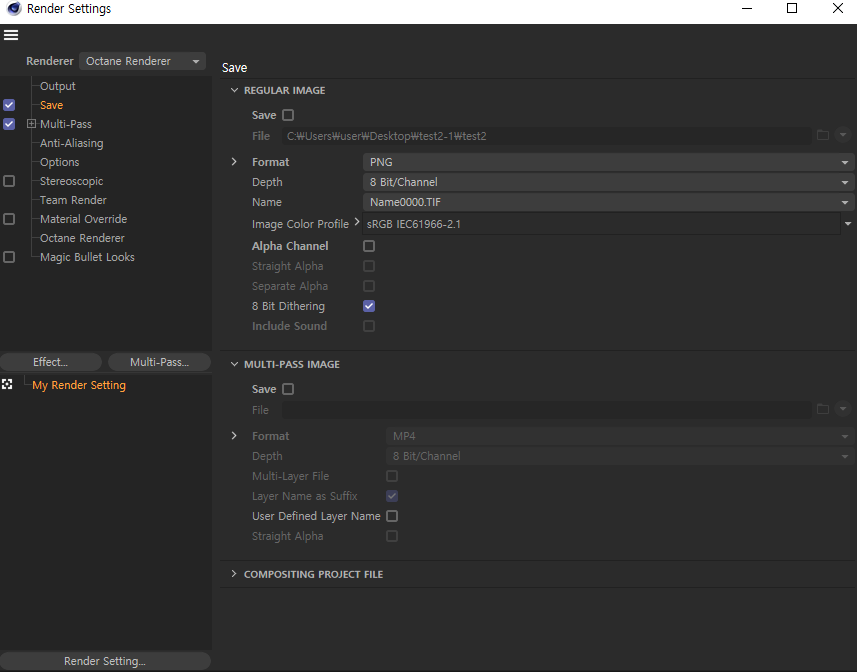The height and width of the screenshot is (672, 857).
Task: Open folder browser for Regular Image file
Action: click(823, 135)
